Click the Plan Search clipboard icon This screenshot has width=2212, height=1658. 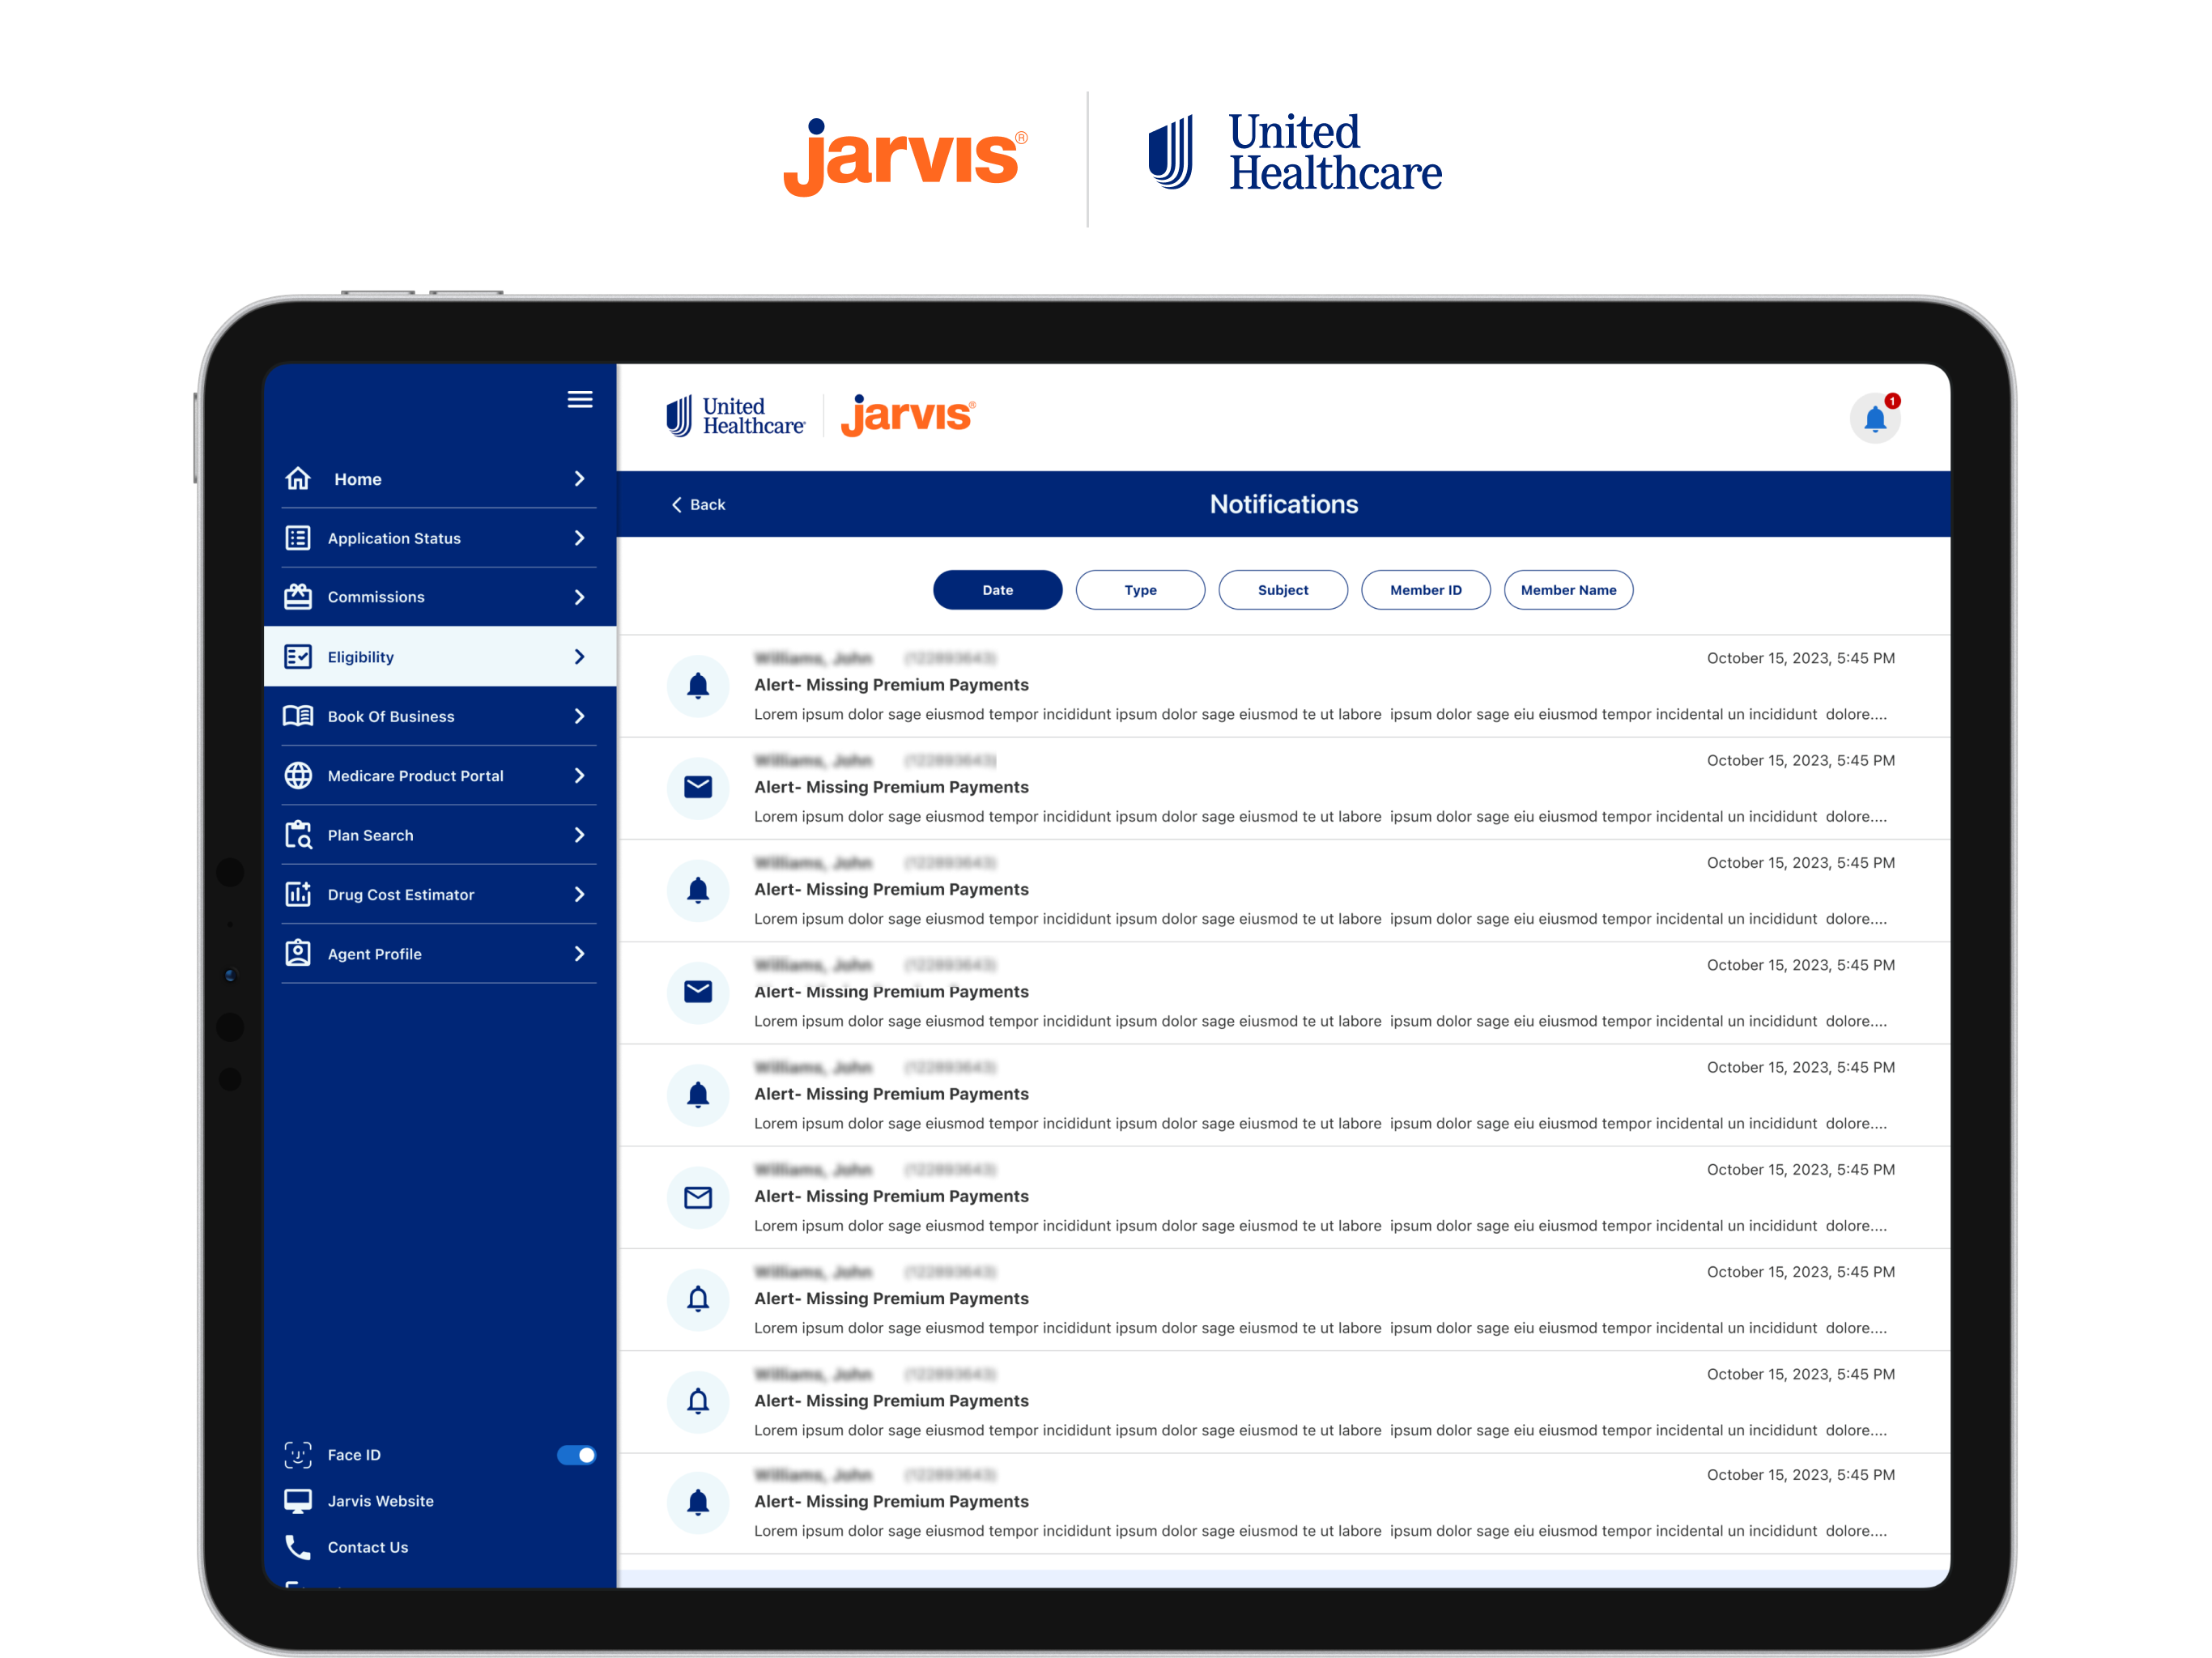click(298, 835)
